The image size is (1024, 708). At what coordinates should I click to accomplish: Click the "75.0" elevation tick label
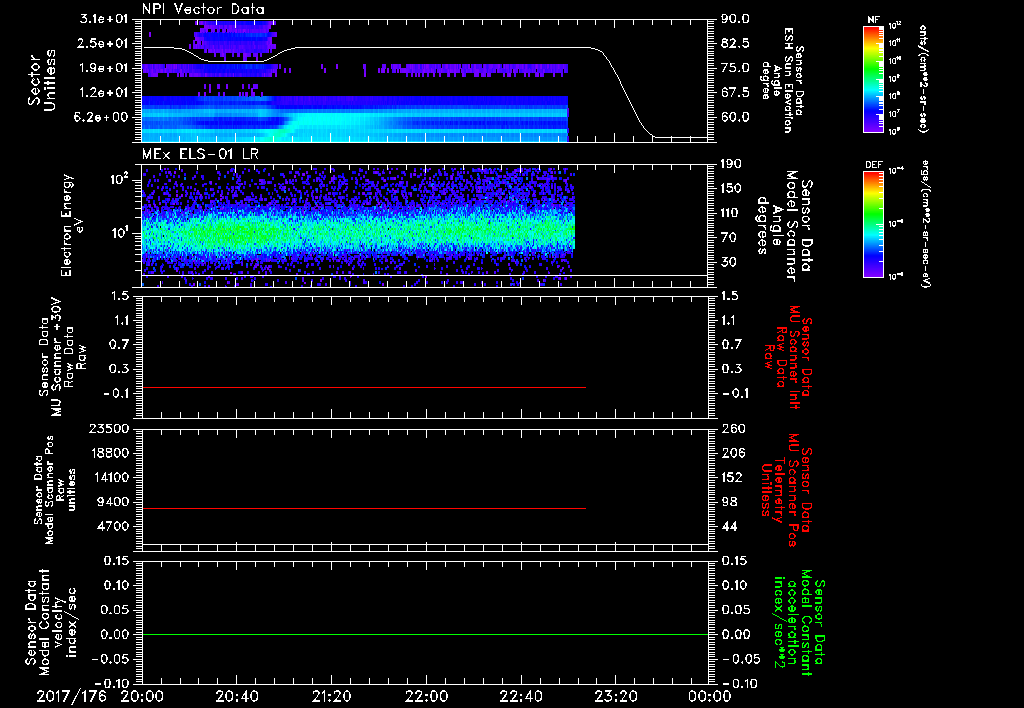(x=735, y=68)
